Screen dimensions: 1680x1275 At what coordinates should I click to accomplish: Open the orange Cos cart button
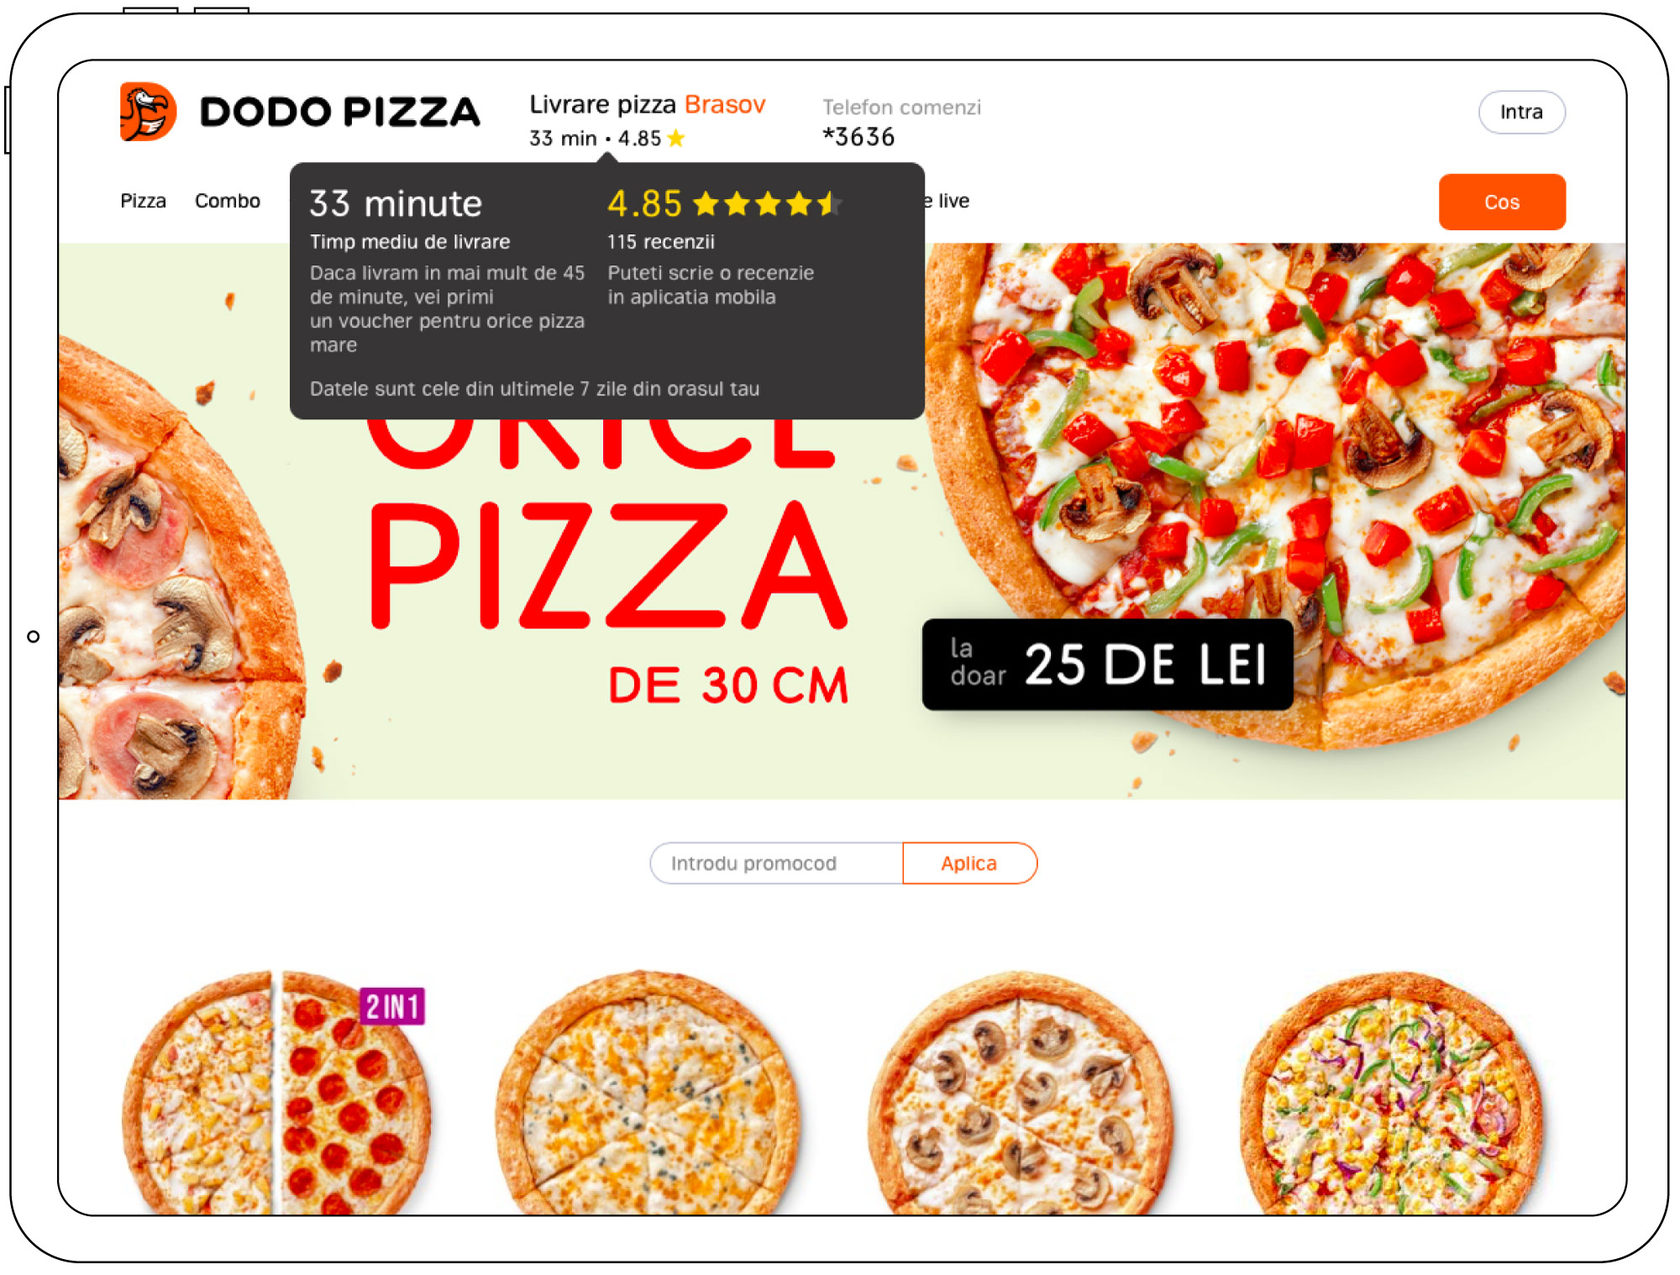click(x=1501, y=202)
